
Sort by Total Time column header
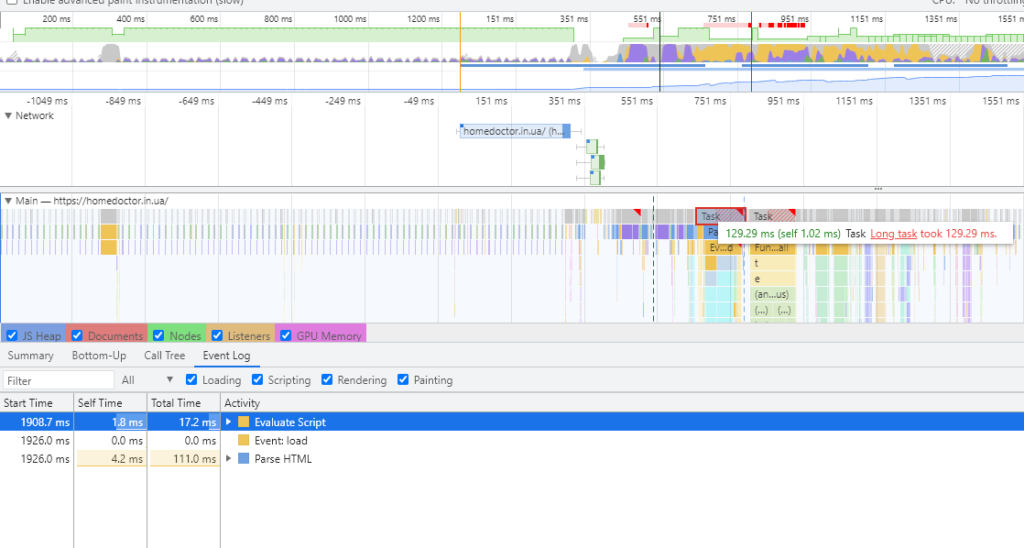184,403
